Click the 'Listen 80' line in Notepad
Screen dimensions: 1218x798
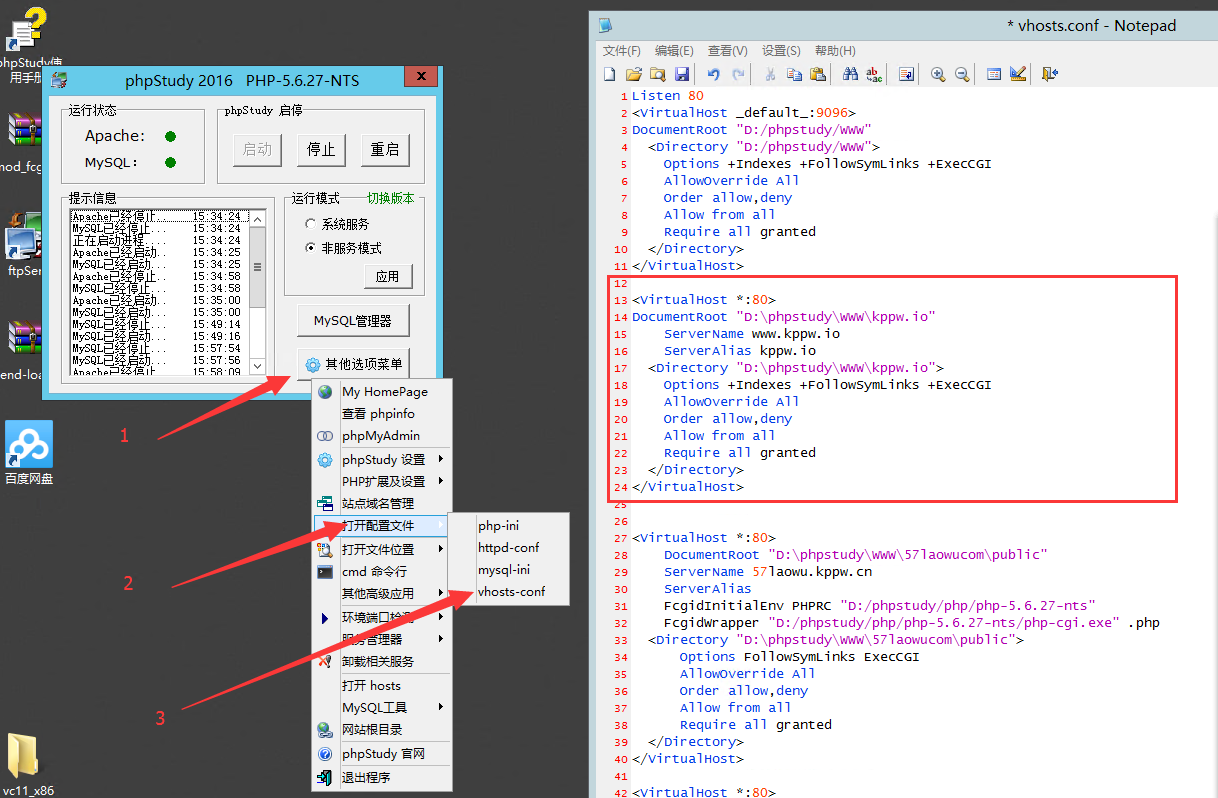(x=668, y=96)
